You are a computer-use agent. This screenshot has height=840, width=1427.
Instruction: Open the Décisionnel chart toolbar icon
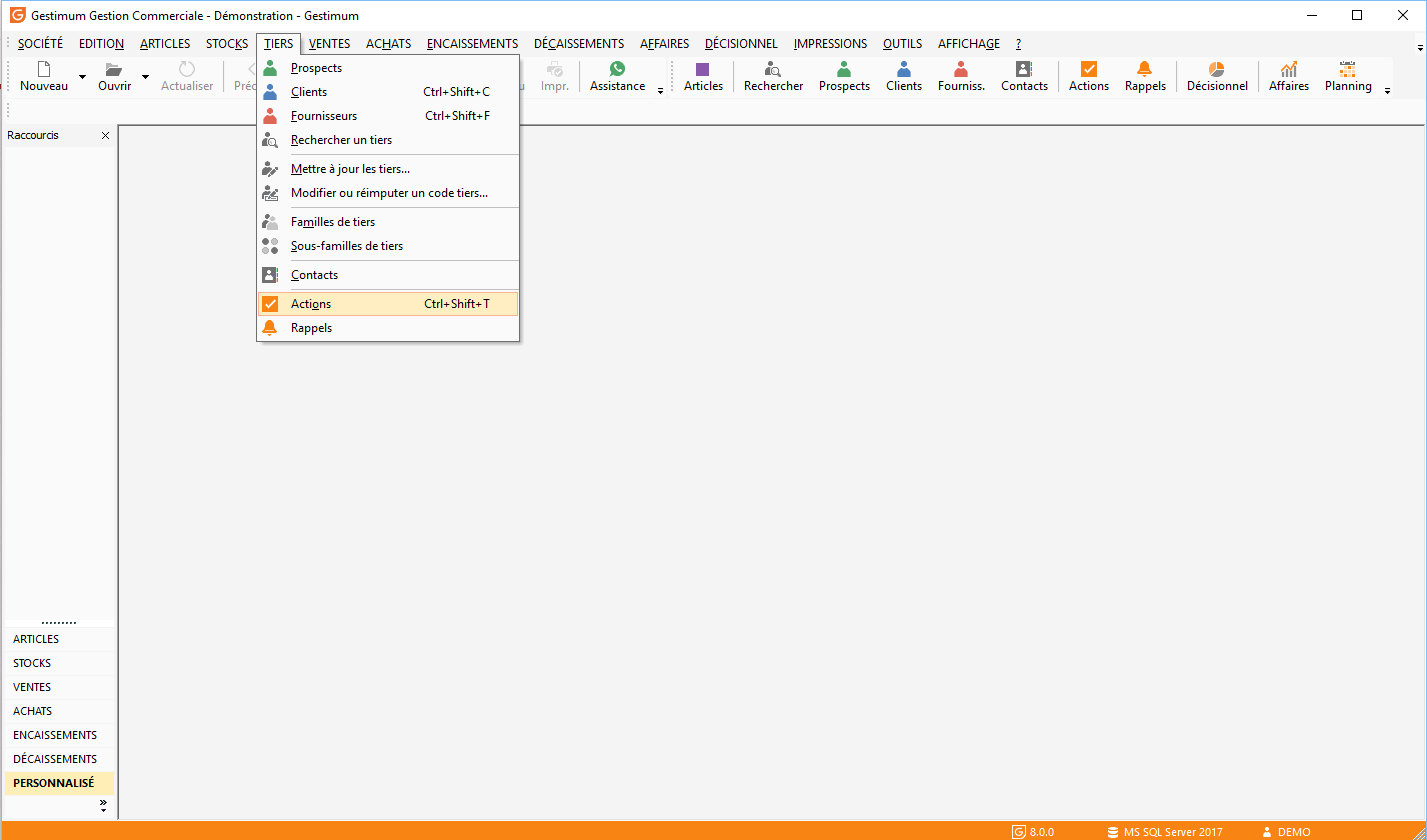(x=1217, y=69)
